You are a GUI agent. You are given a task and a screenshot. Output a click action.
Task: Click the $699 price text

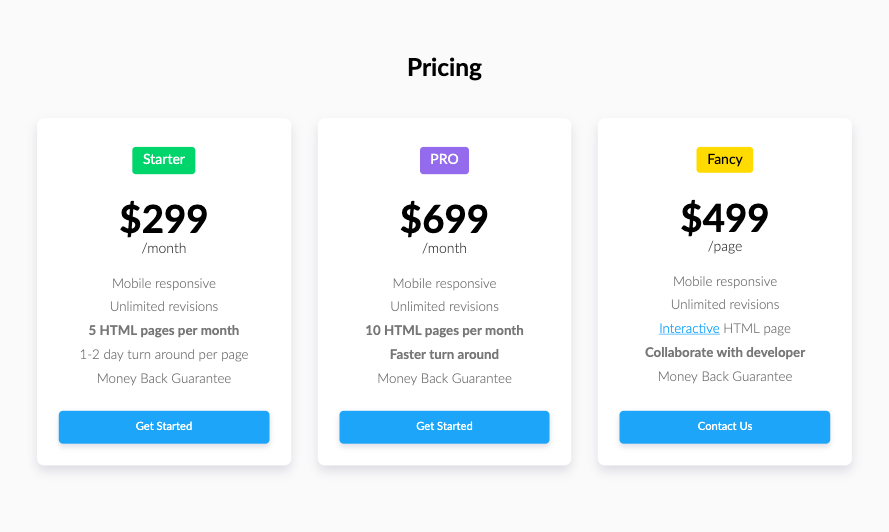click(x=444, y=219)
